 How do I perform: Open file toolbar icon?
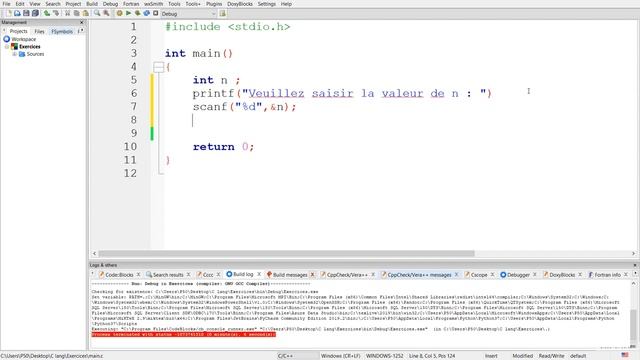(17, 13)
